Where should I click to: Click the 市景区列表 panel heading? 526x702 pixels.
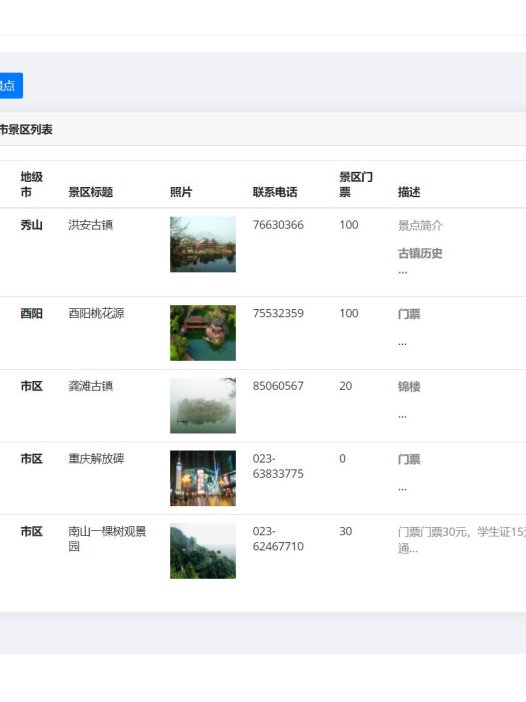26,130
